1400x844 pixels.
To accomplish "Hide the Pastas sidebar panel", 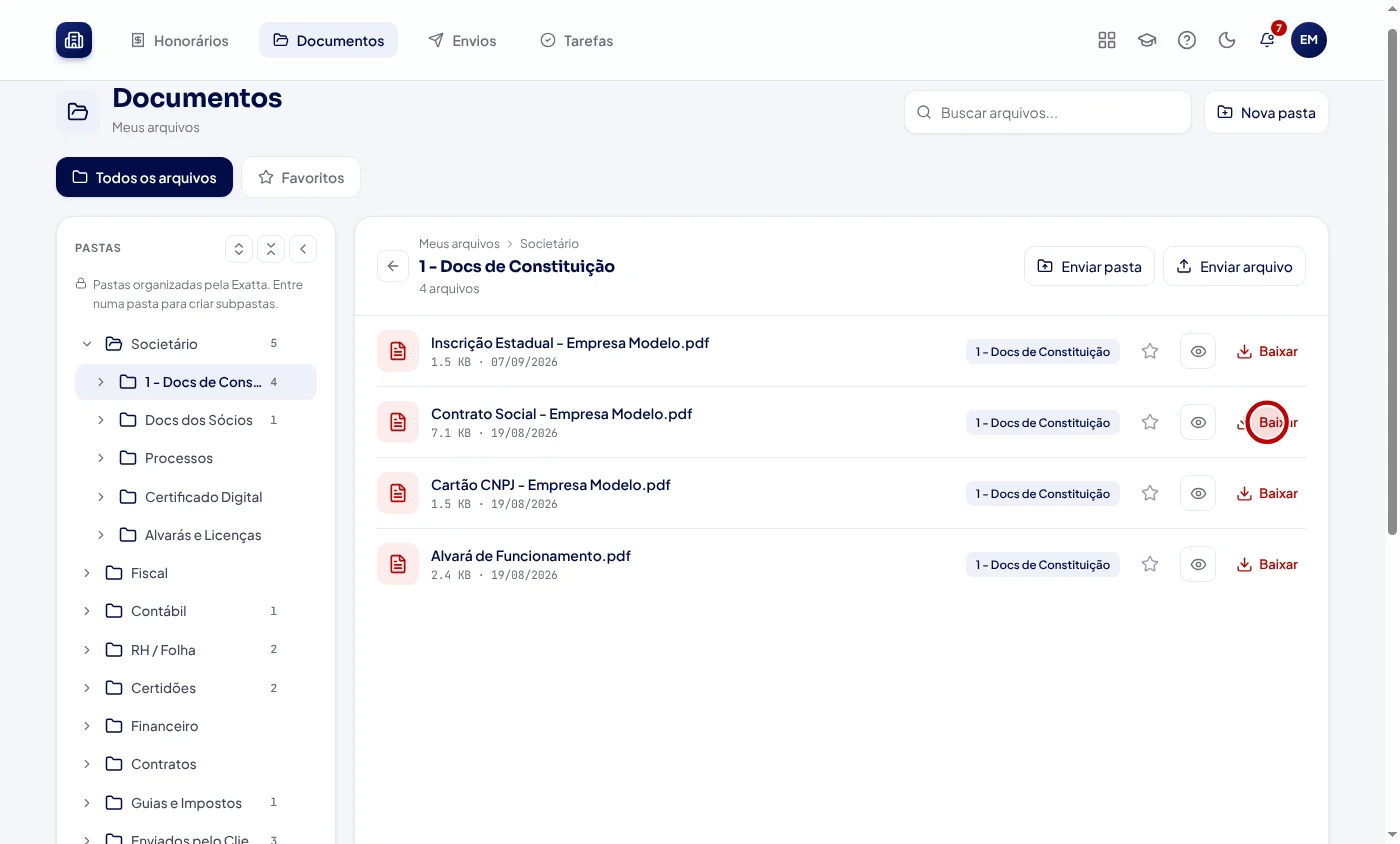I will click(x=303, y=248).
